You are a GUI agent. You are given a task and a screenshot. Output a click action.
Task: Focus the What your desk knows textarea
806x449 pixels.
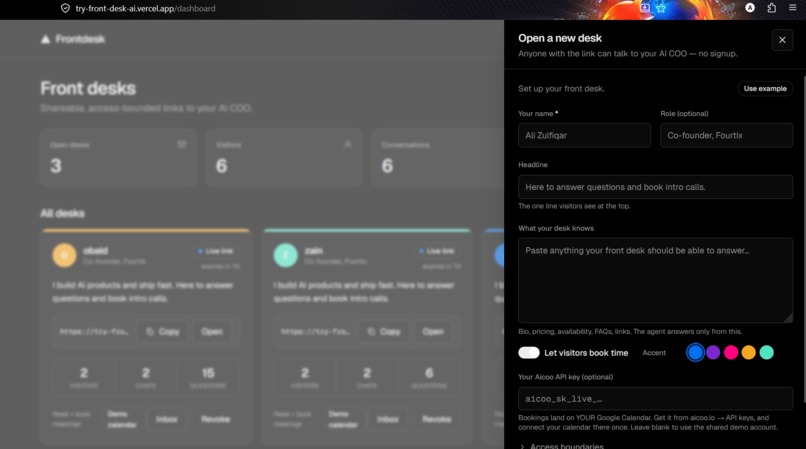click(x=655, y=280)
